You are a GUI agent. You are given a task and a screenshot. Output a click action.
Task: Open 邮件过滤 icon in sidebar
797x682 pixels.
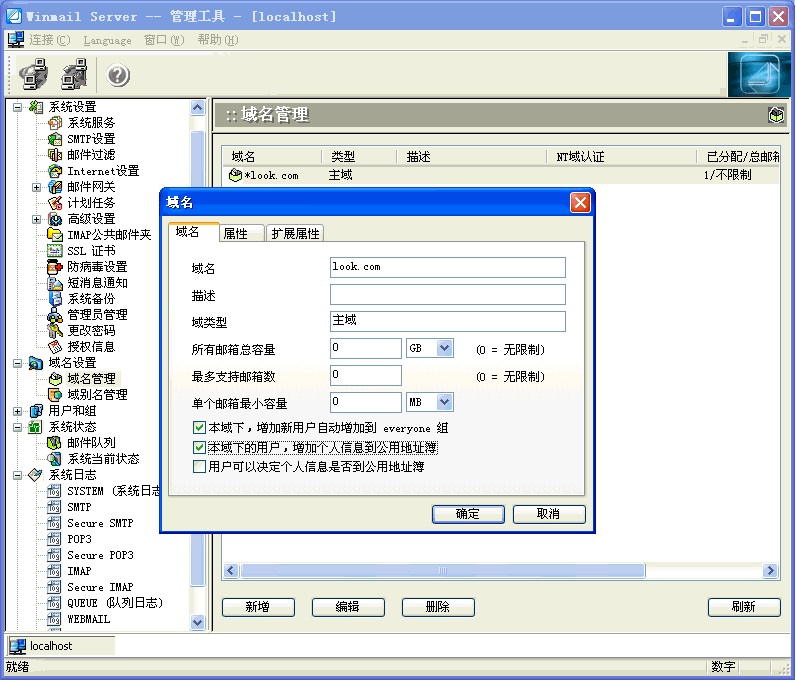tap(55, 154)
